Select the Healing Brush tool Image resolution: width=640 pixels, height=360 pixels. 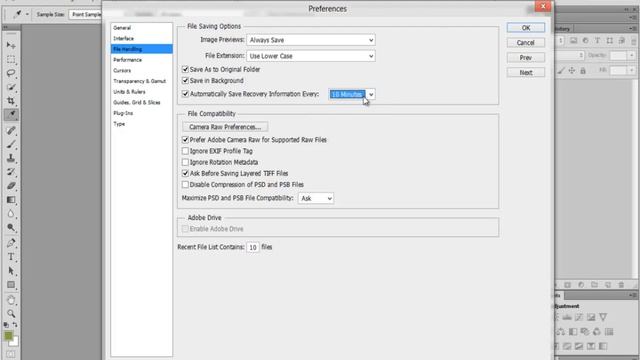pyautogui.click(x=11, y=131)
